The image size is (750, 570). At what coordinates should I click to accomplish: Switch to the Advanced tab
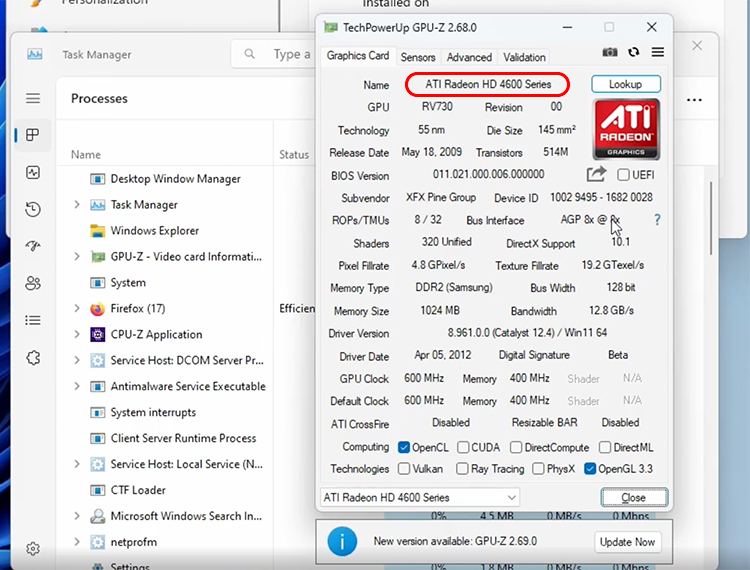point(469,57)
